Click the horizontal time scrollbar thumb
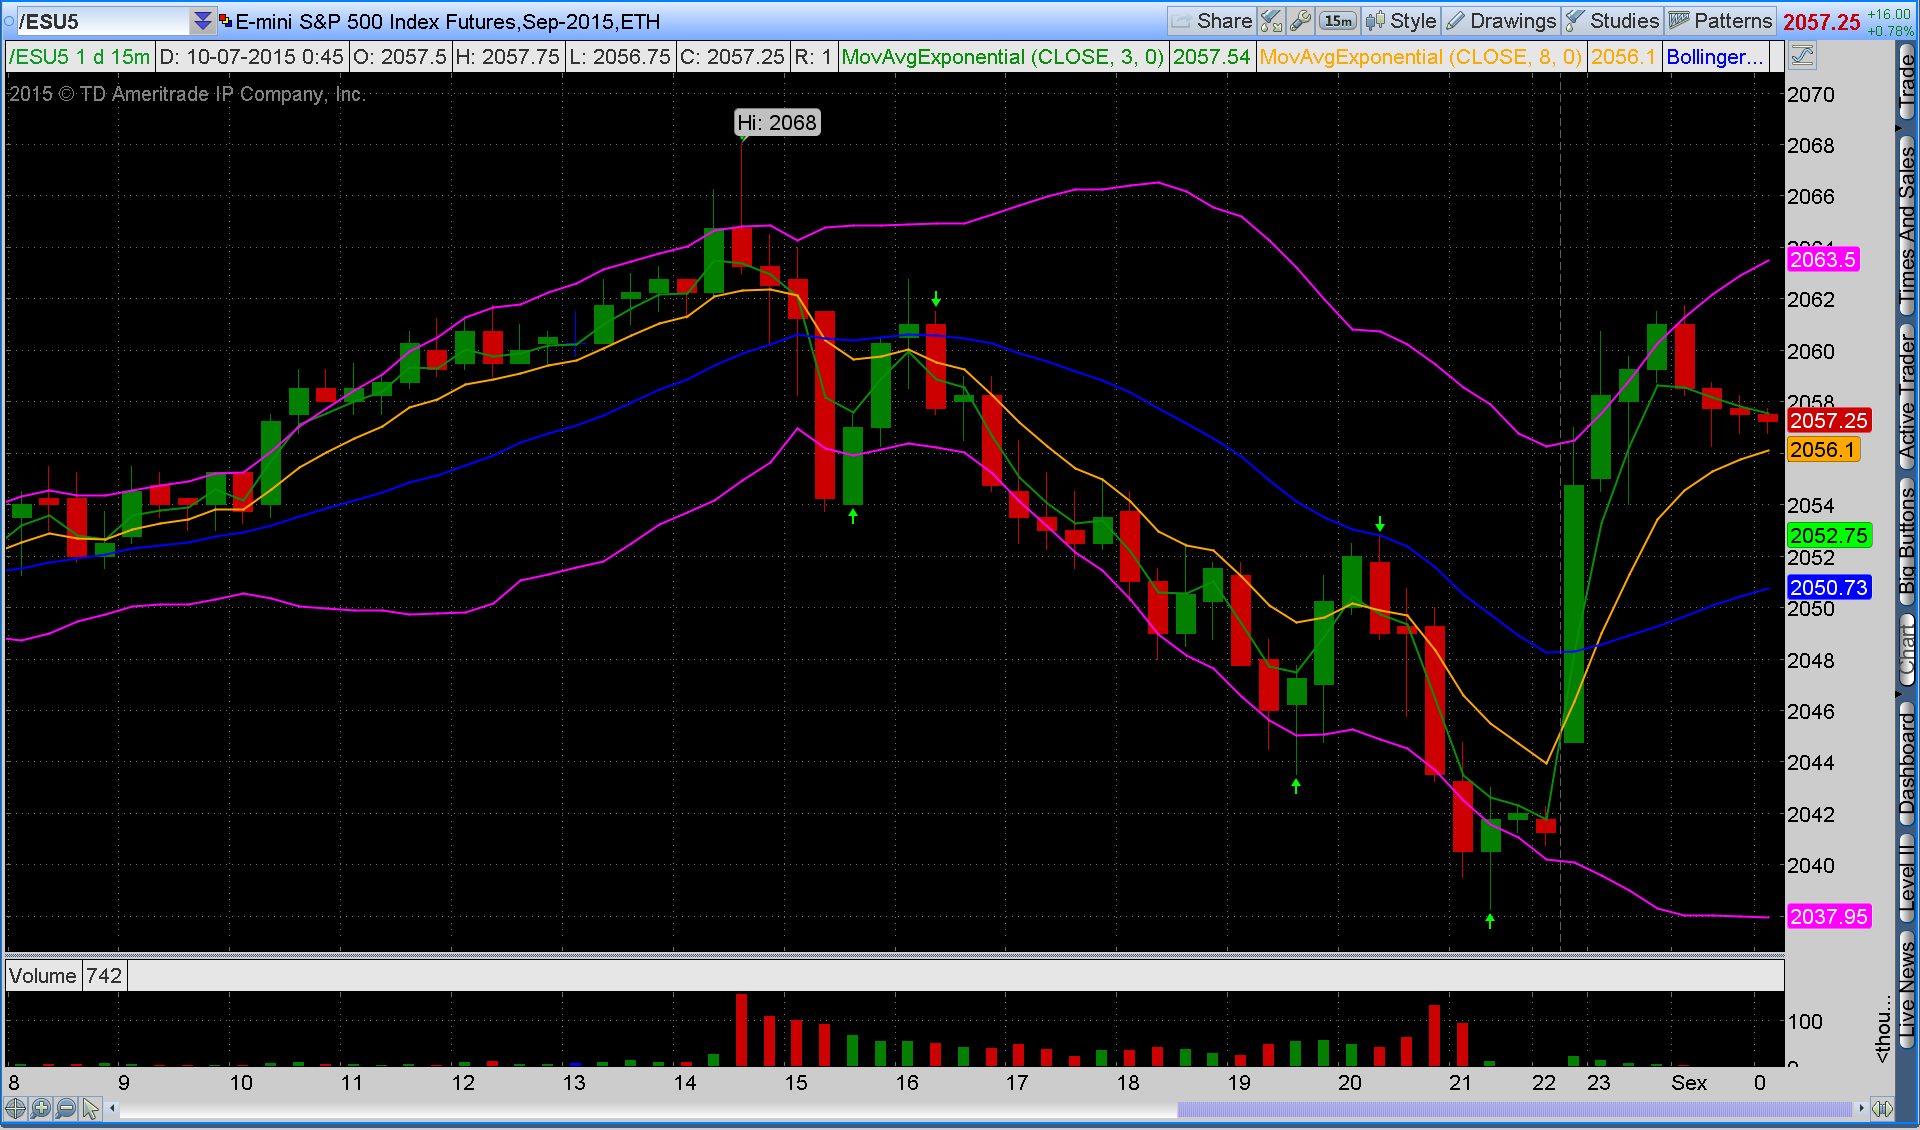The width and height of the screenshot is (1920, 1130). [1513, 1108]
